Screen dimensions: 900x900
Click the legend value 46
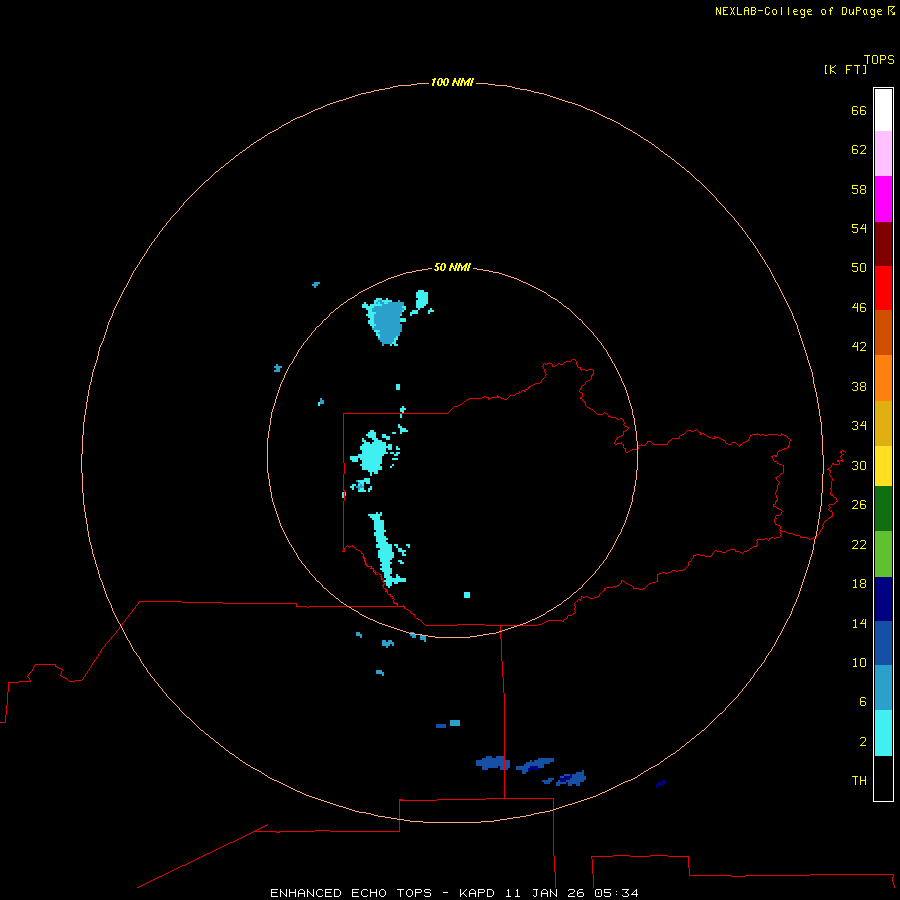point(859,308)
